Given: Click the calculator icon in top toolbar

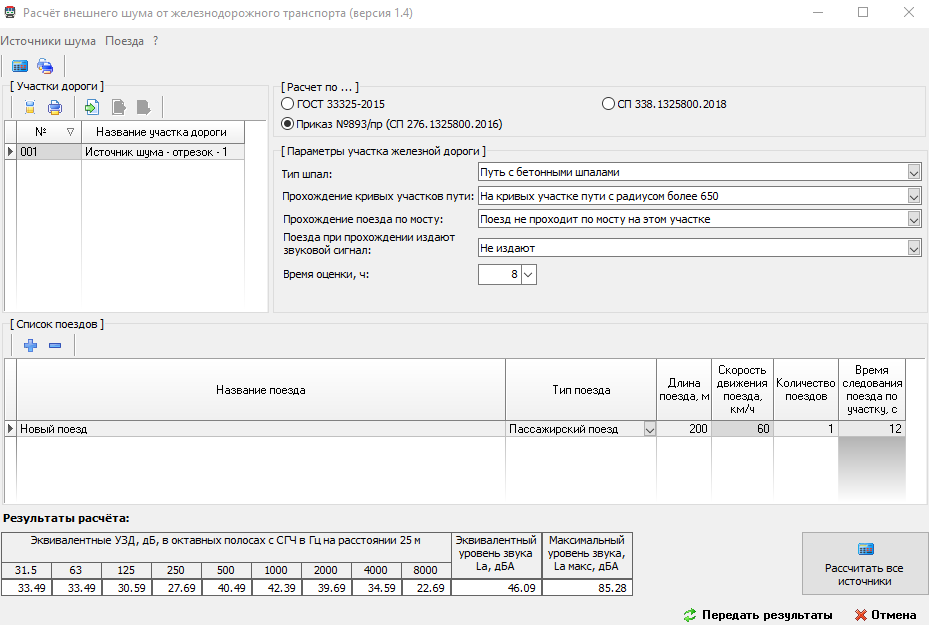Looking at the screenshot, I should (x=20, y=66).
